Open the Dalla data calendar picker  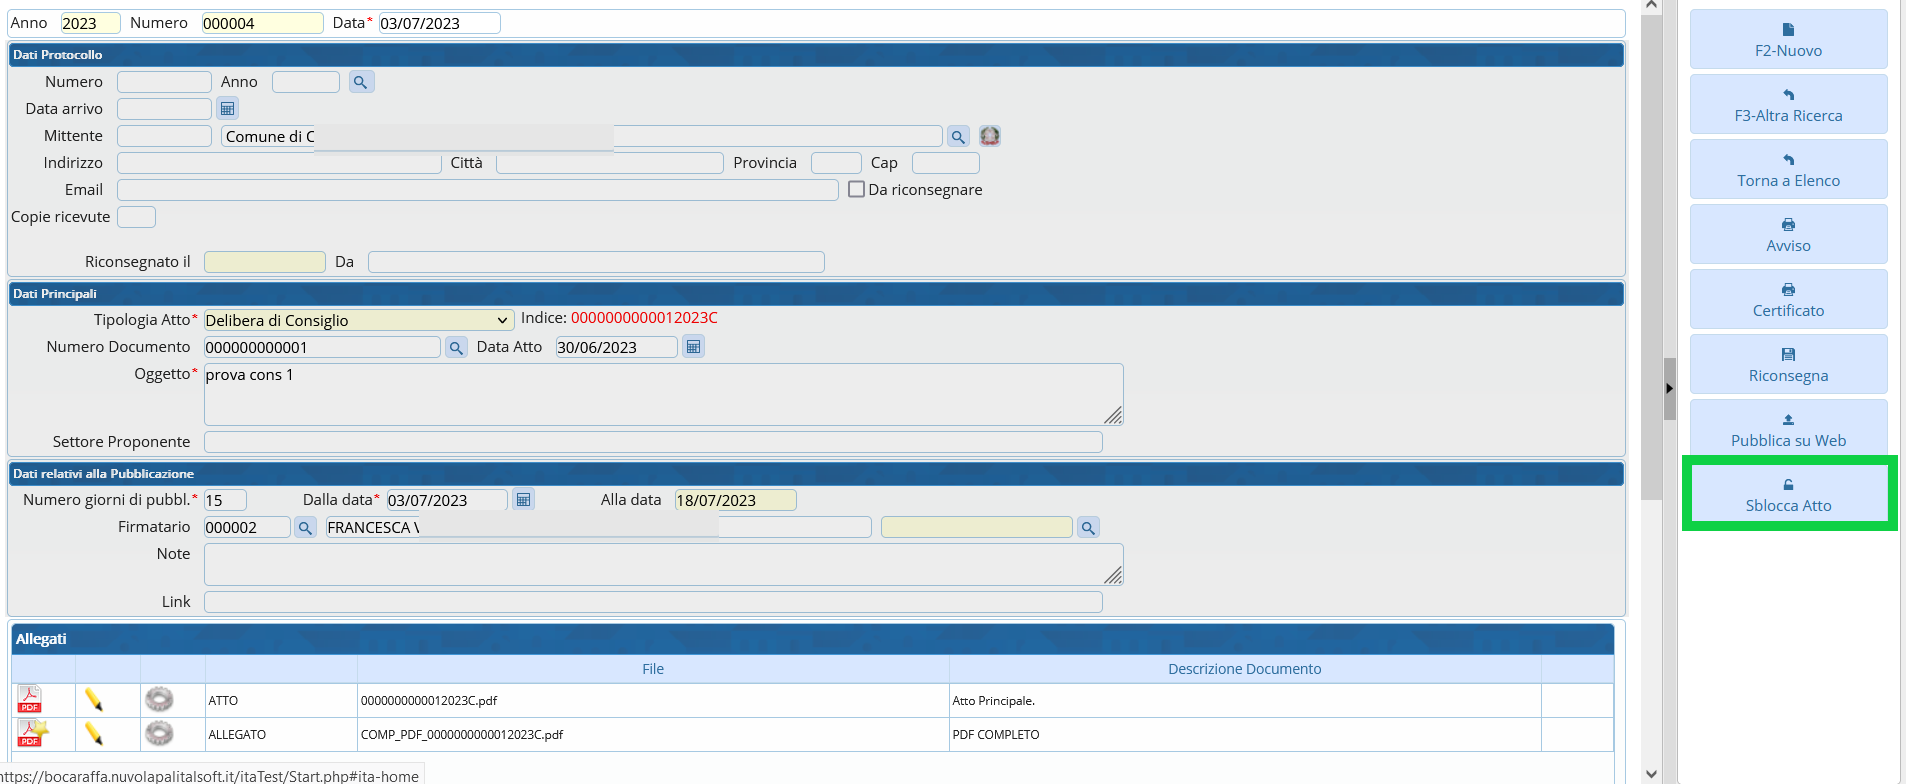pos(523,500)
